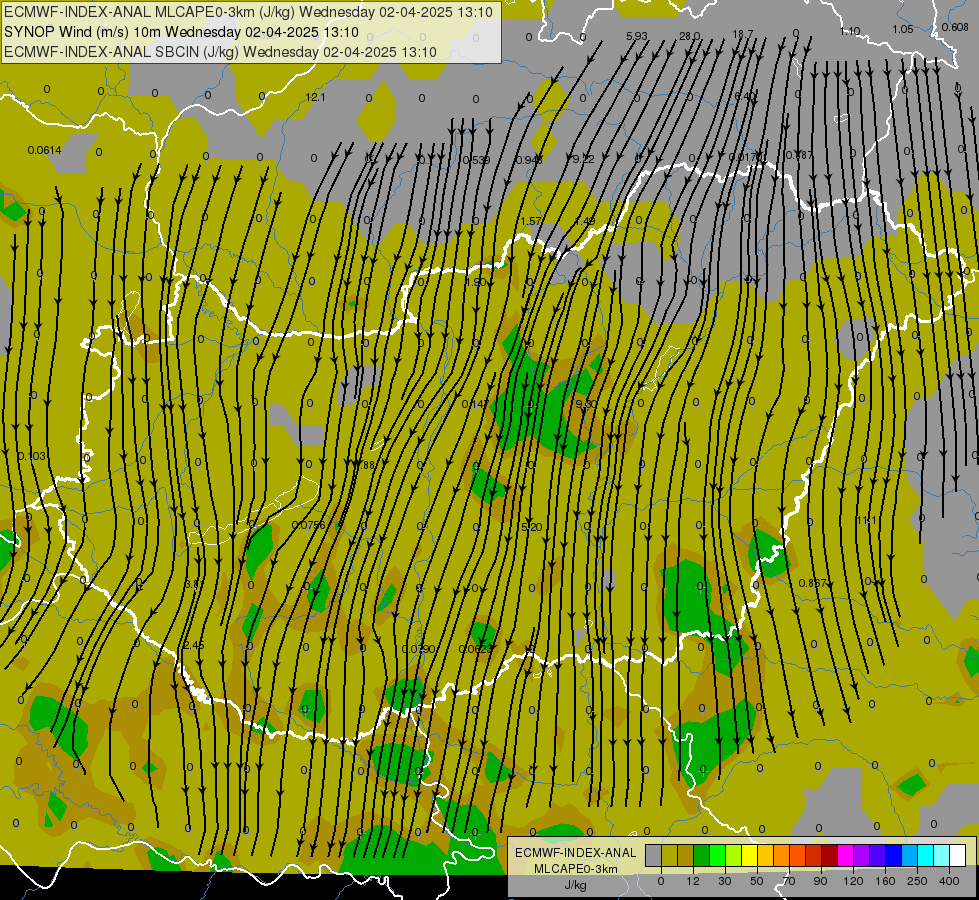Image resolution: width=979 pixels, height=900 pixels.
Task: Click the map value 2.45
Action: [x=194, y=645]
